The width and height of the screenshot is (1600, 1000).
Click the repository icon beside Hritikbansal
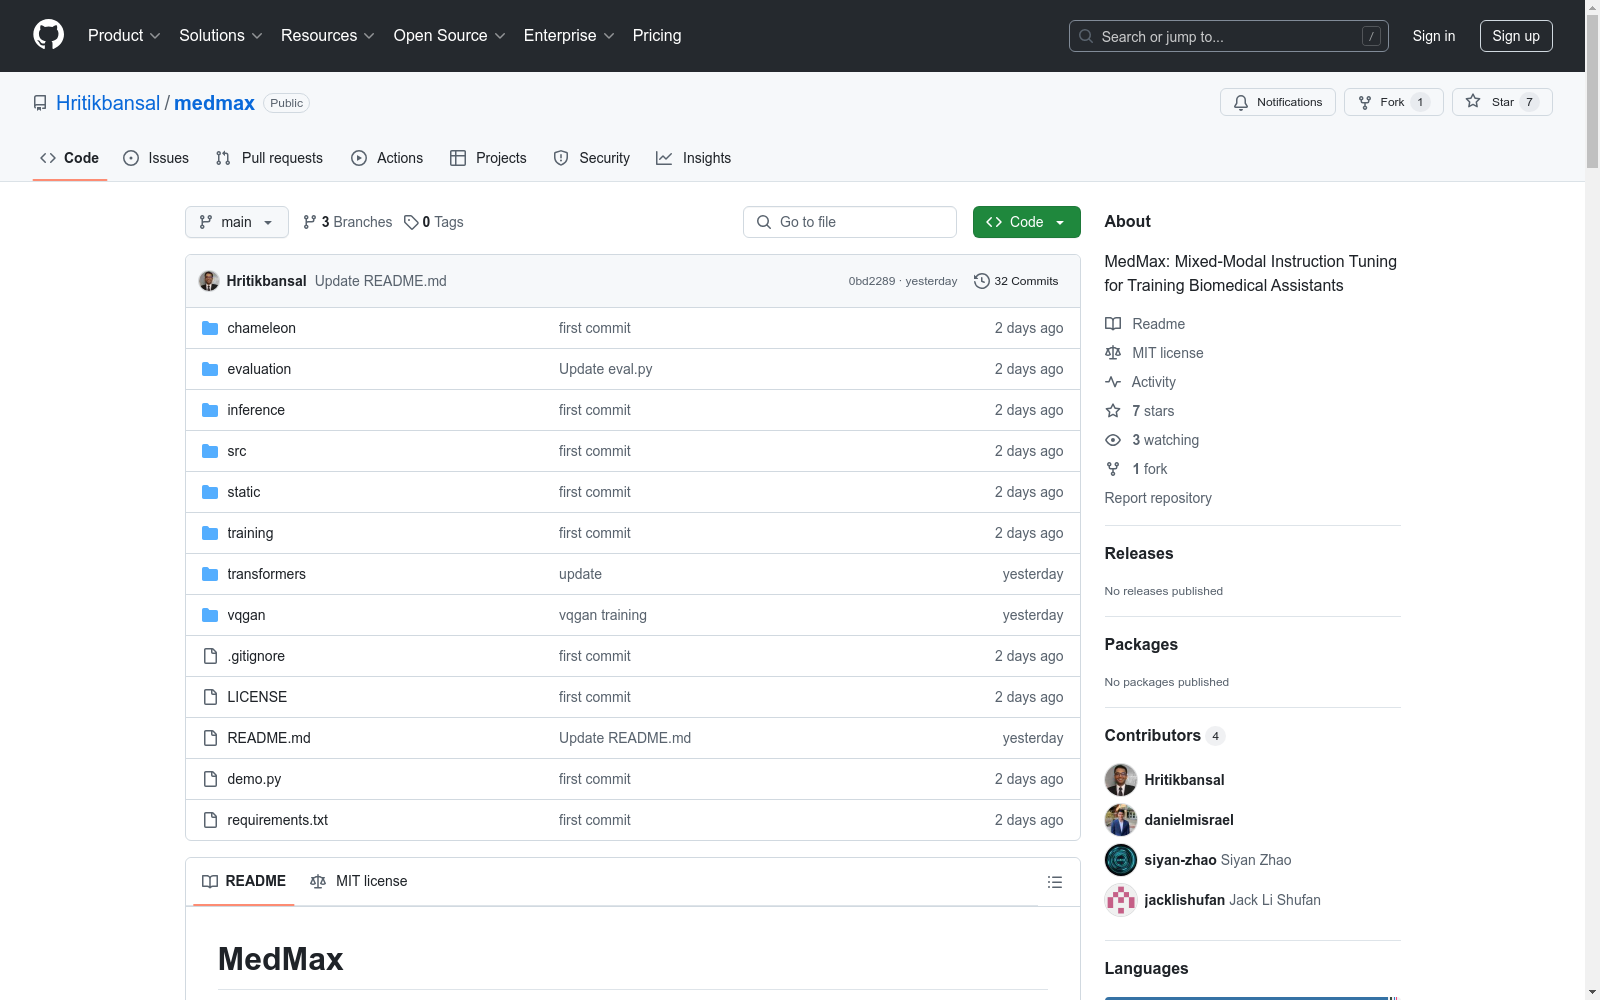pos(40,103)
